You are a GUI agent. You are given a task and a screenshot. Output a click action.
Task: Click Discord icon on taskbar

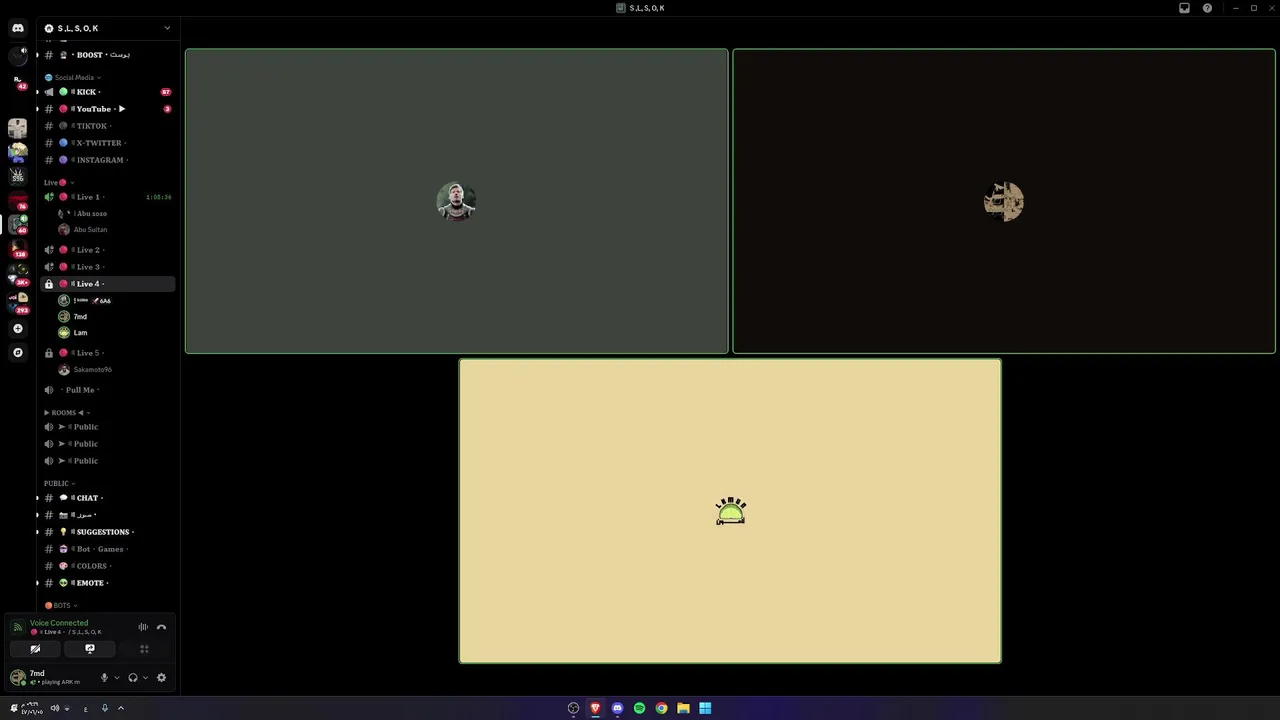(x=617, y=708)
